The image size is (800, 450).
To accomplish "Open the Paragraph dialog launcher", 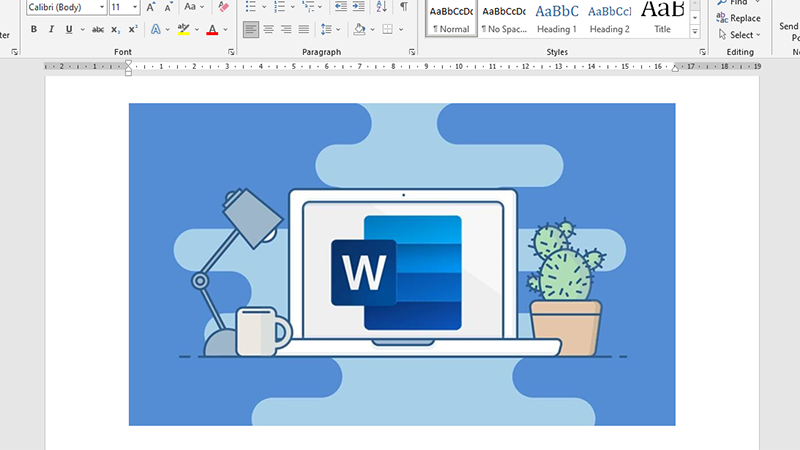I will point(412,52).
